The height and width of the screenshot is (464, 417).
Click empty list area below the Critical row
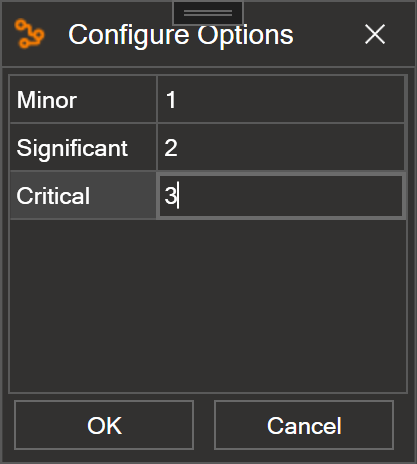pos(208,305)
